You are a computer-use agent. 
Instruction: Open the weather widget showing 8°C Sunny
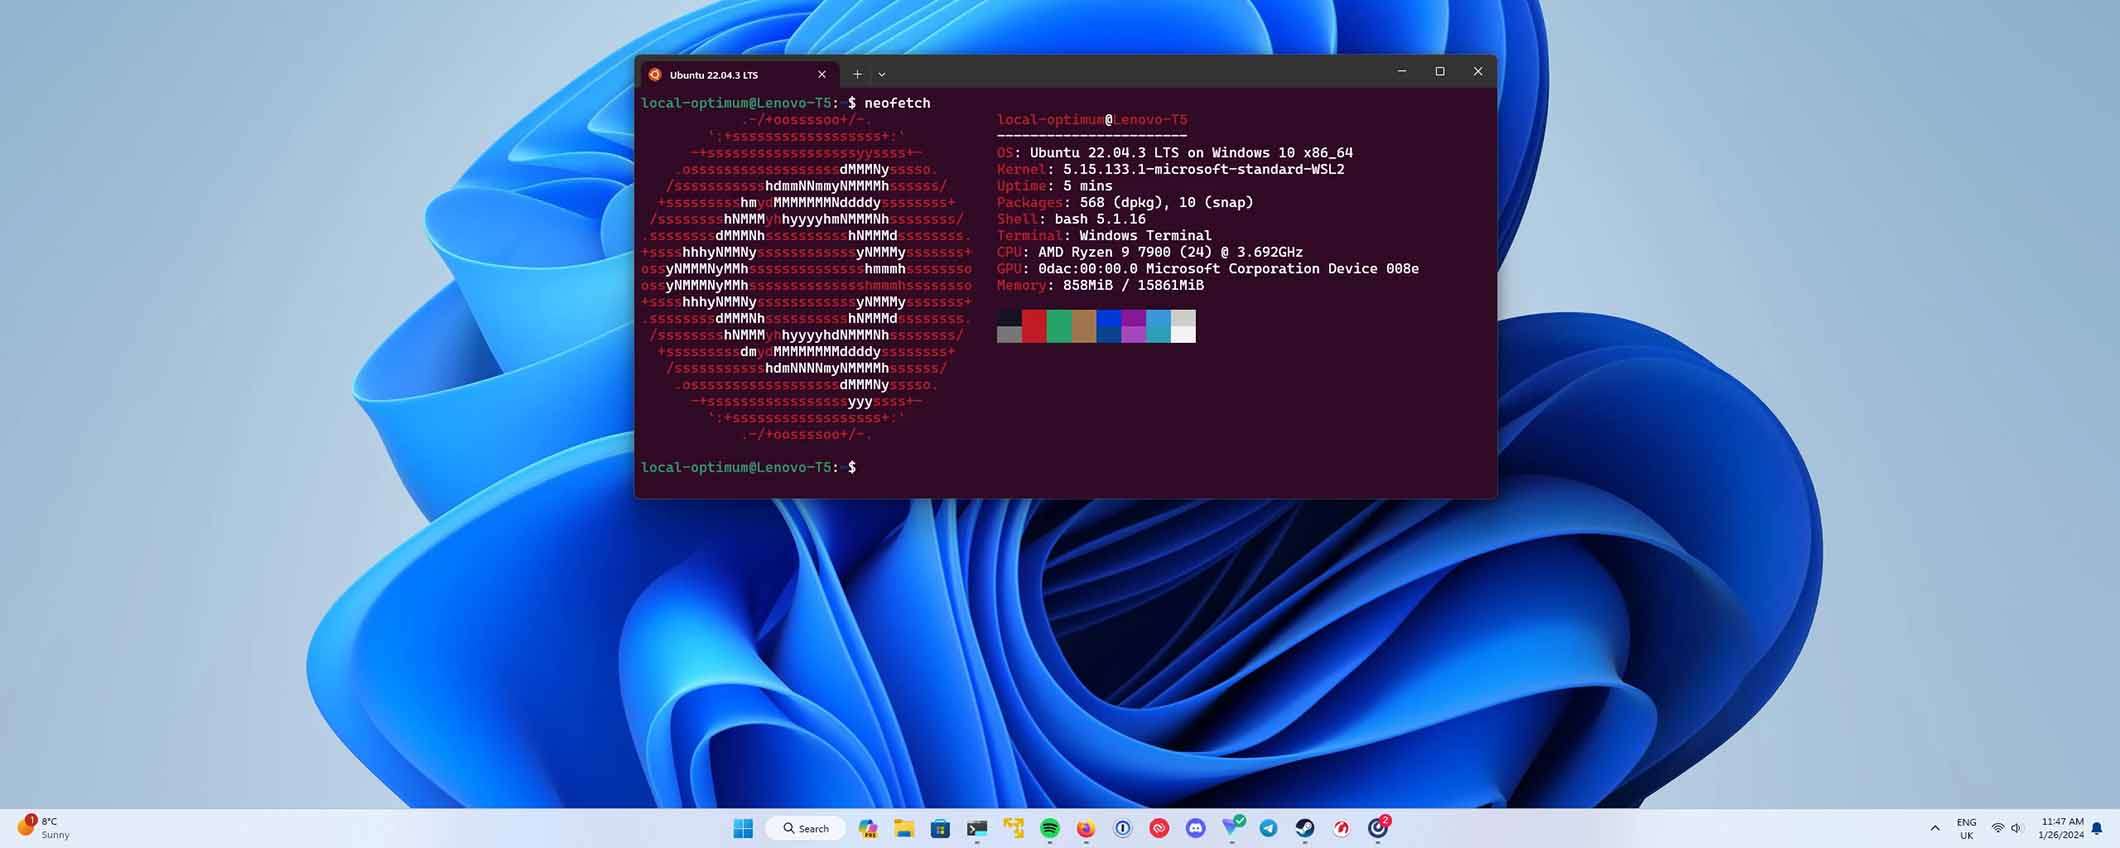[43, 827]
